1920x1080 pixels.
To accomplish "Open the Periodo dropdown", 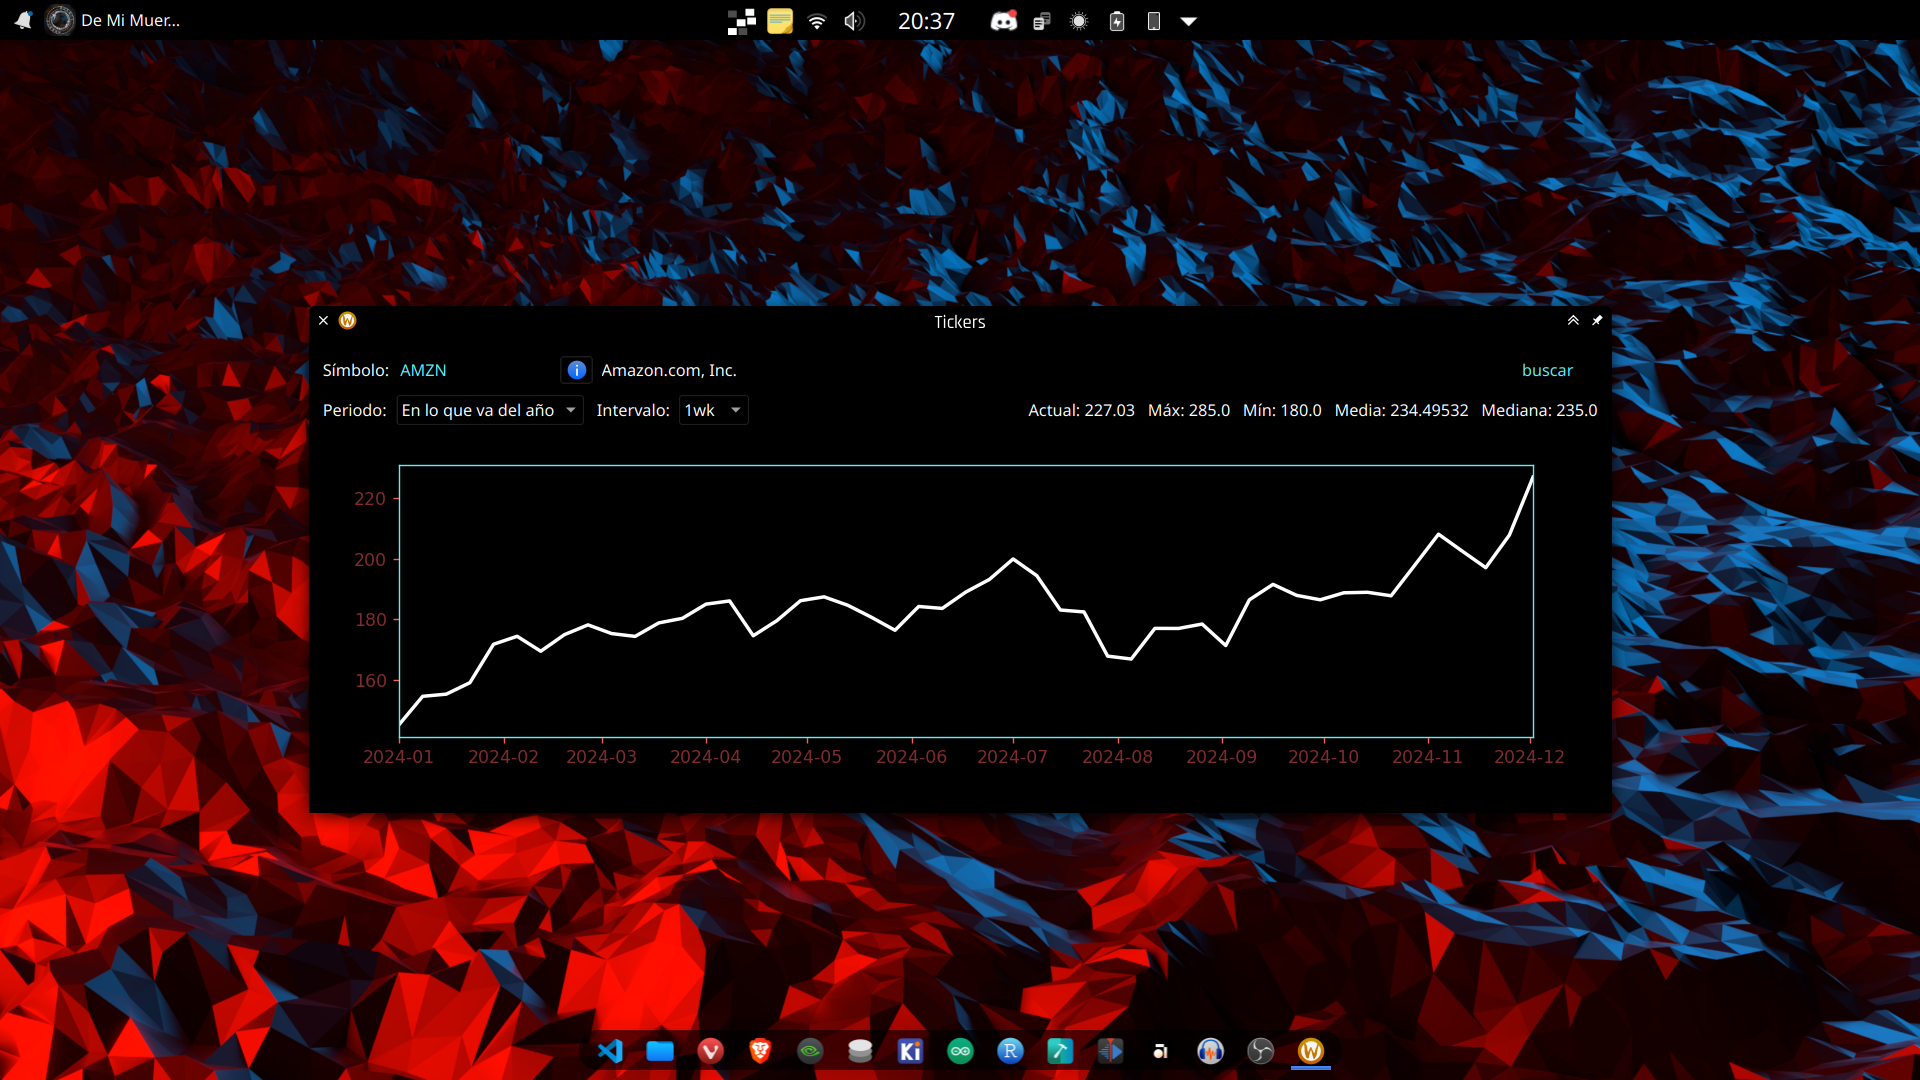I will click(x=489, y=410).
